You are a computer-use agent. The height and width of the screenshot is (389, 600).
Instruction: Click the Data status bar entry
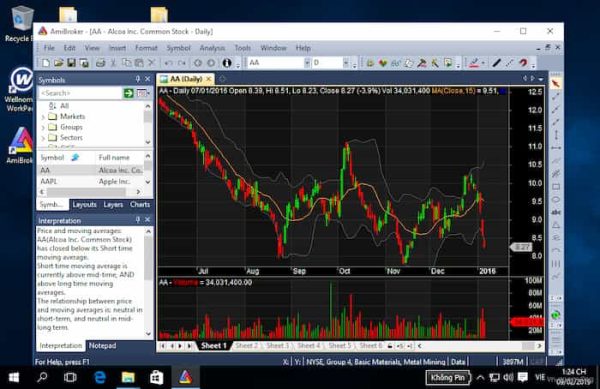point(458,361)
